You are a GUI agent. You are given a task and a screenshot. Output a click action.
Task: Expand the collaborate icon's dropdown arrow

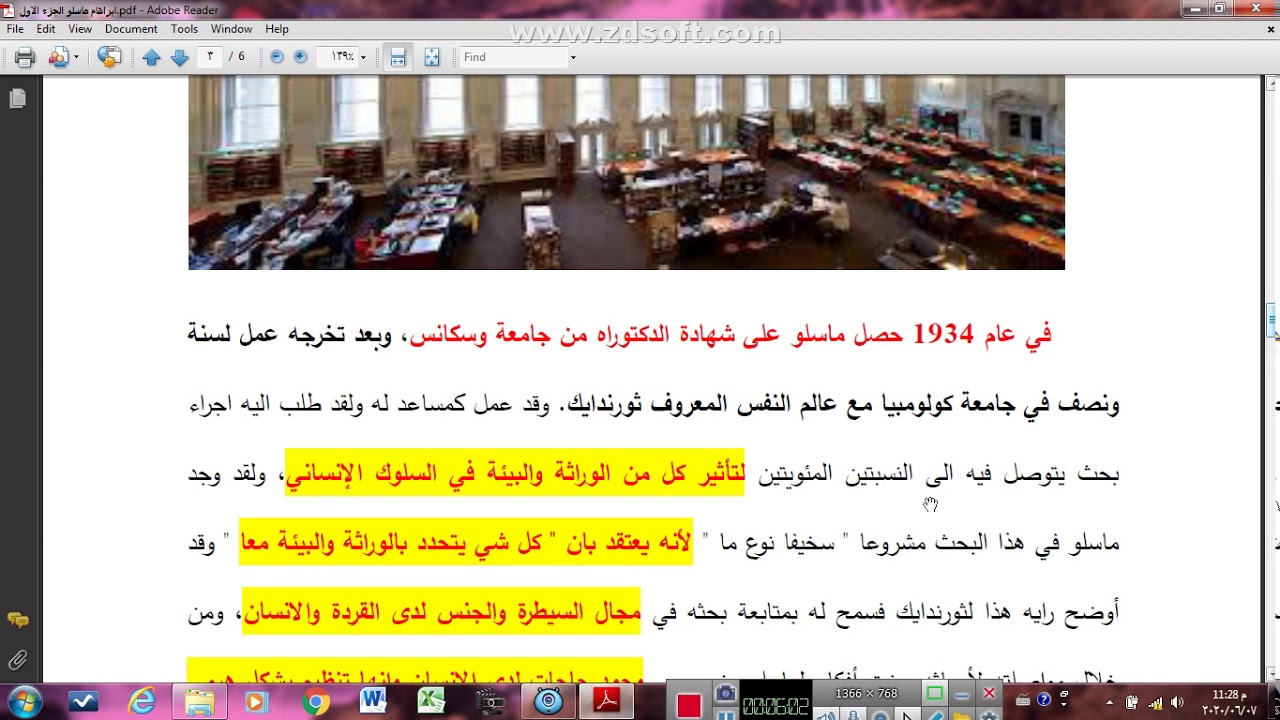tap(76, 57)
